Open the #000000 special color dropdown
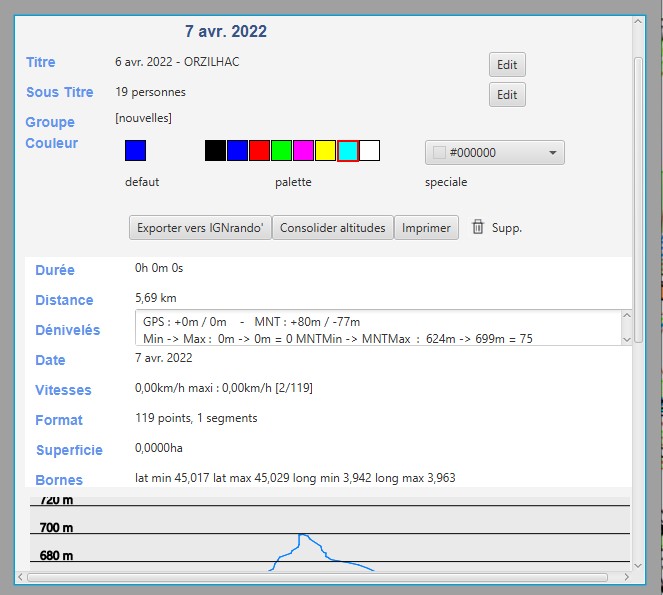Screen dimensions: 663x595 point(495,153)
